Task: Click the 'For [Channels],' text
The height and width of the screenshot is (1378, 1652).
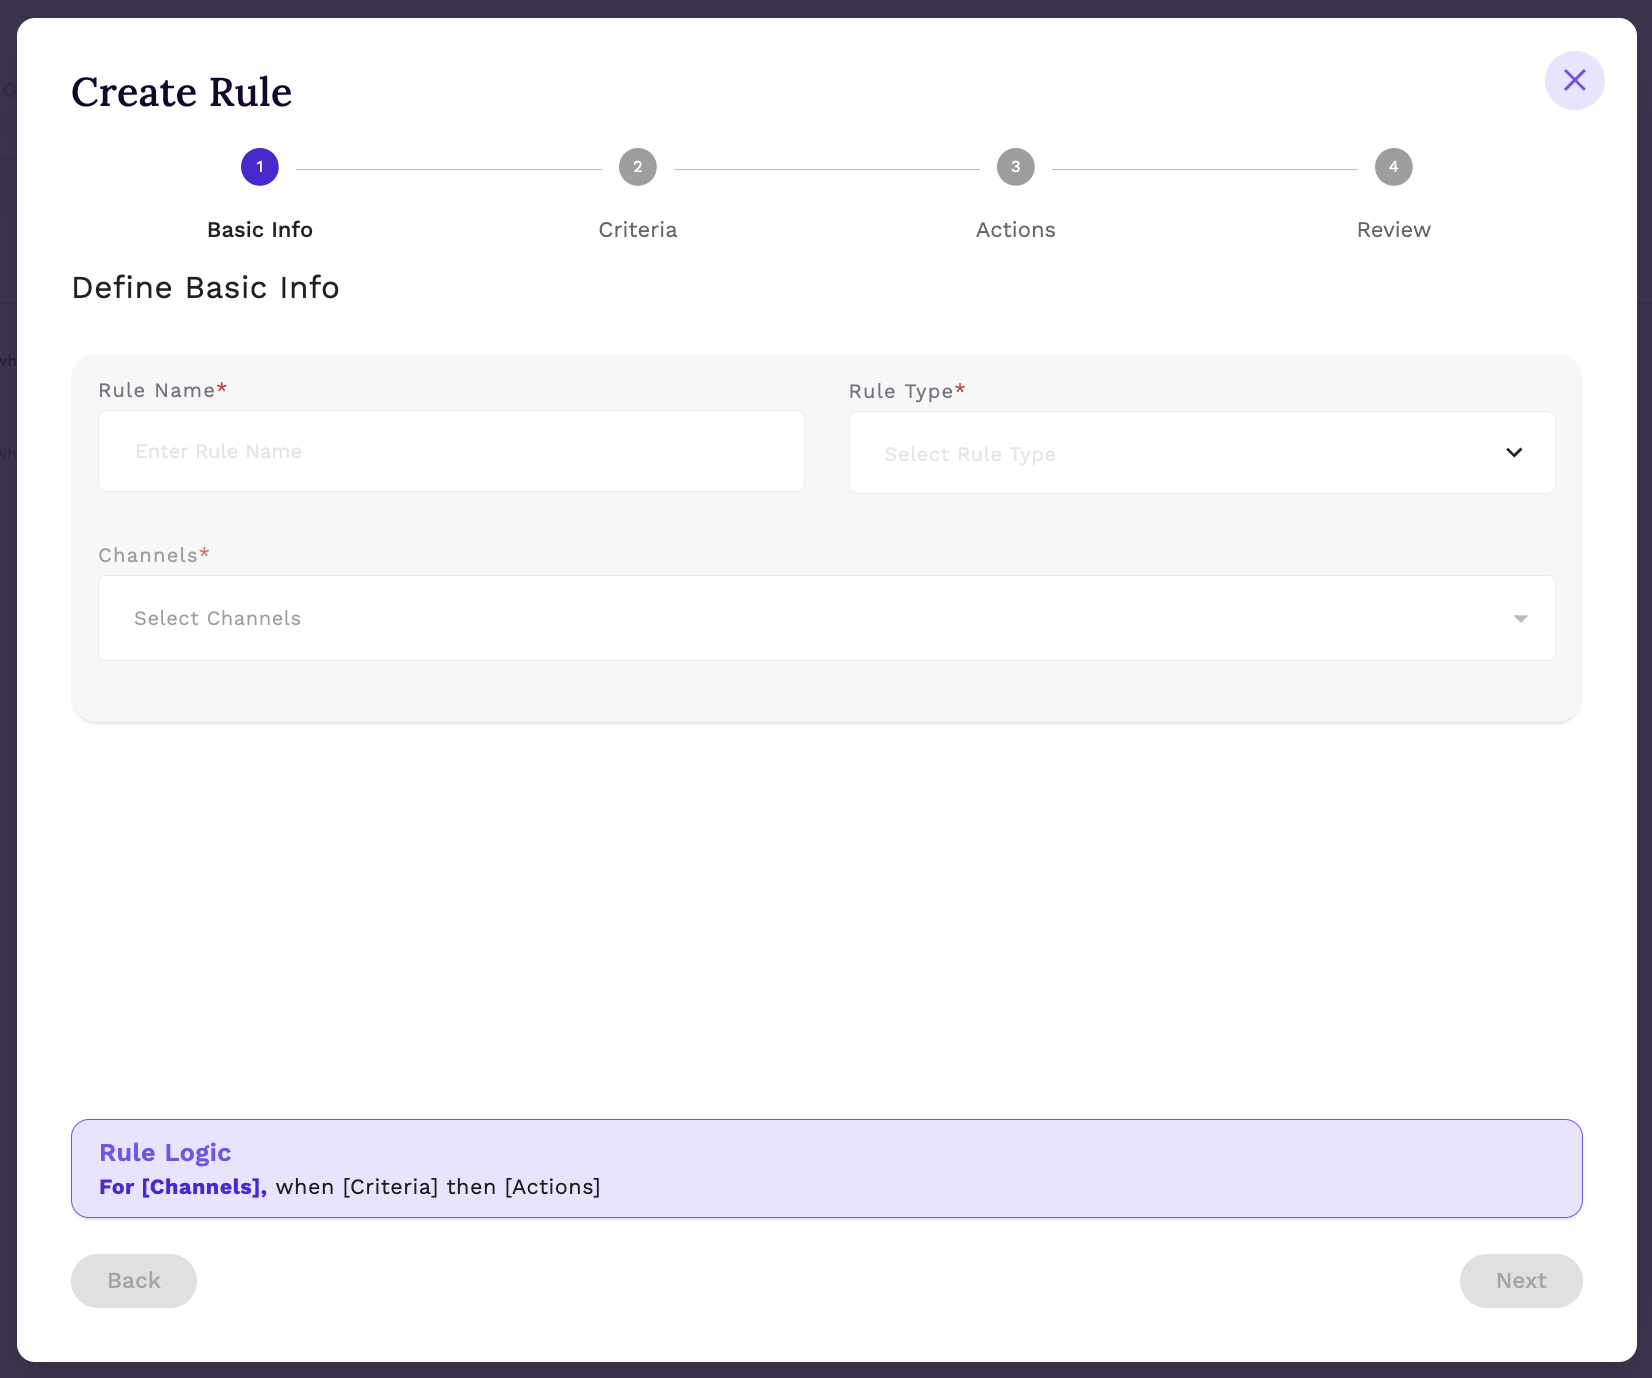Action: click(x=183, y=1187)
